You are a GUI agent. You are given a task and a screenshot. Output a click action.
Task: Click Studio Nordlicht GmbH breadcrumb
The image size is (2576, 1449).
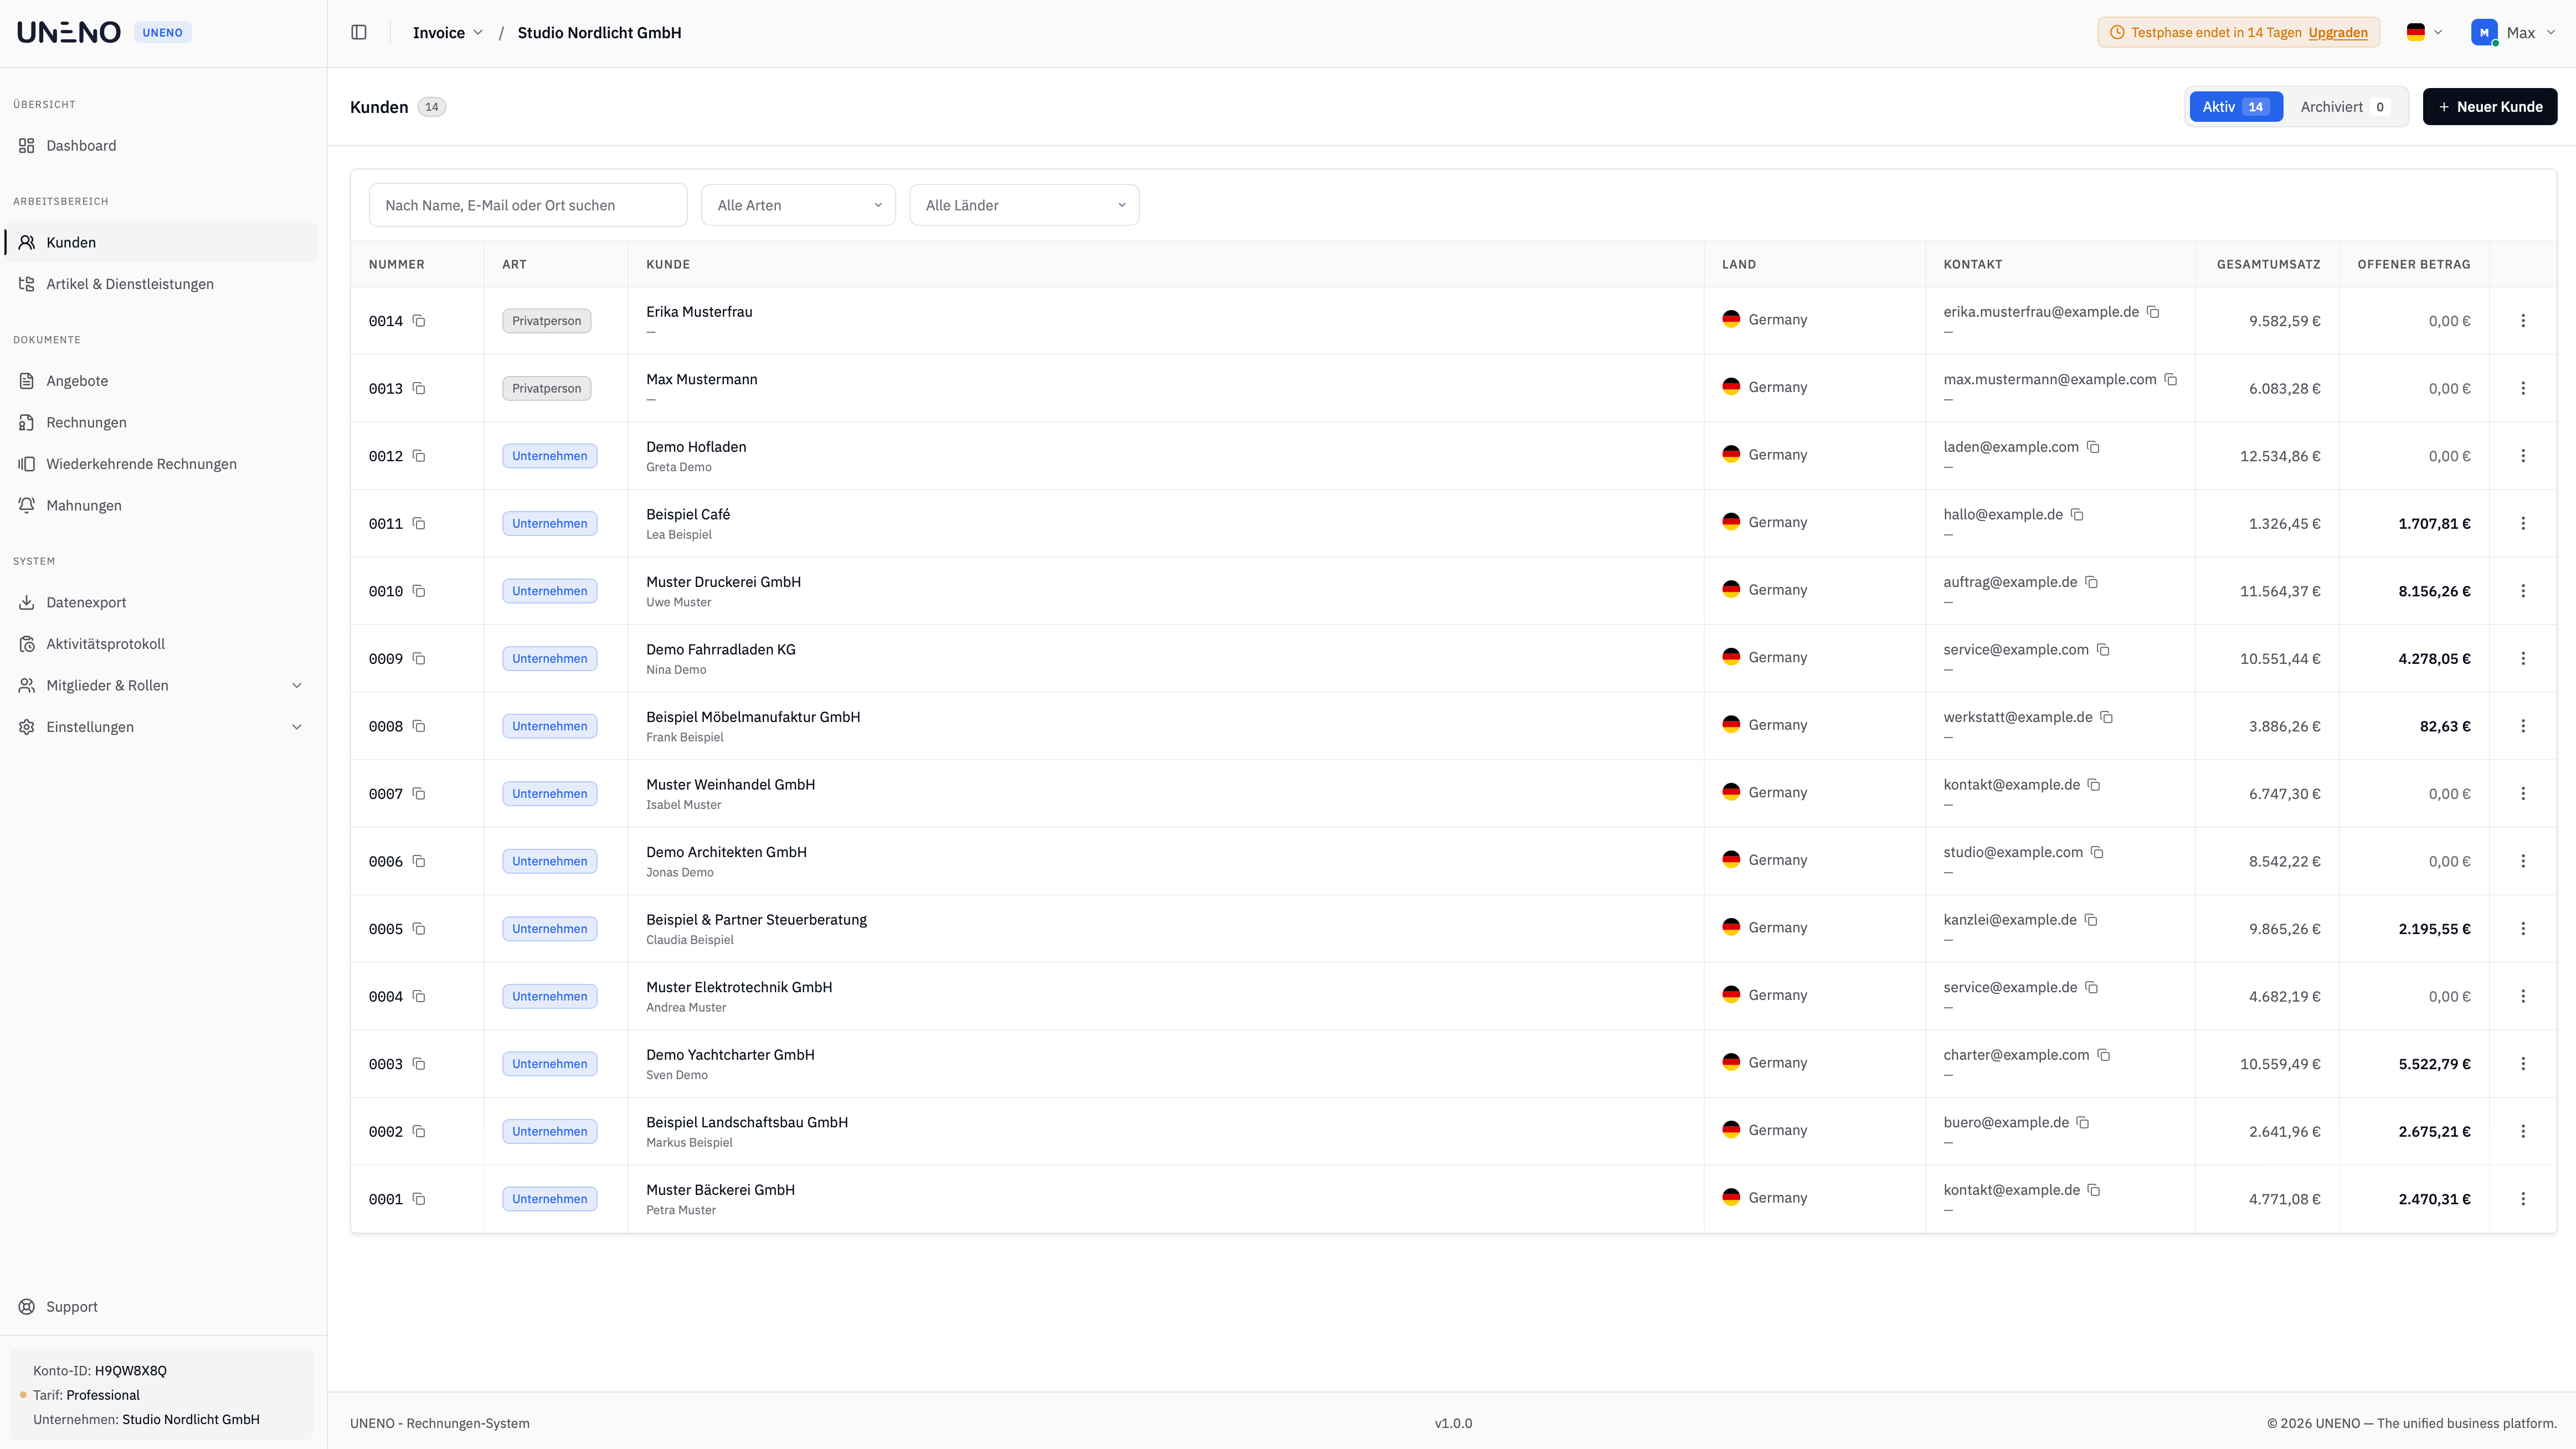[x=599, y=33]
